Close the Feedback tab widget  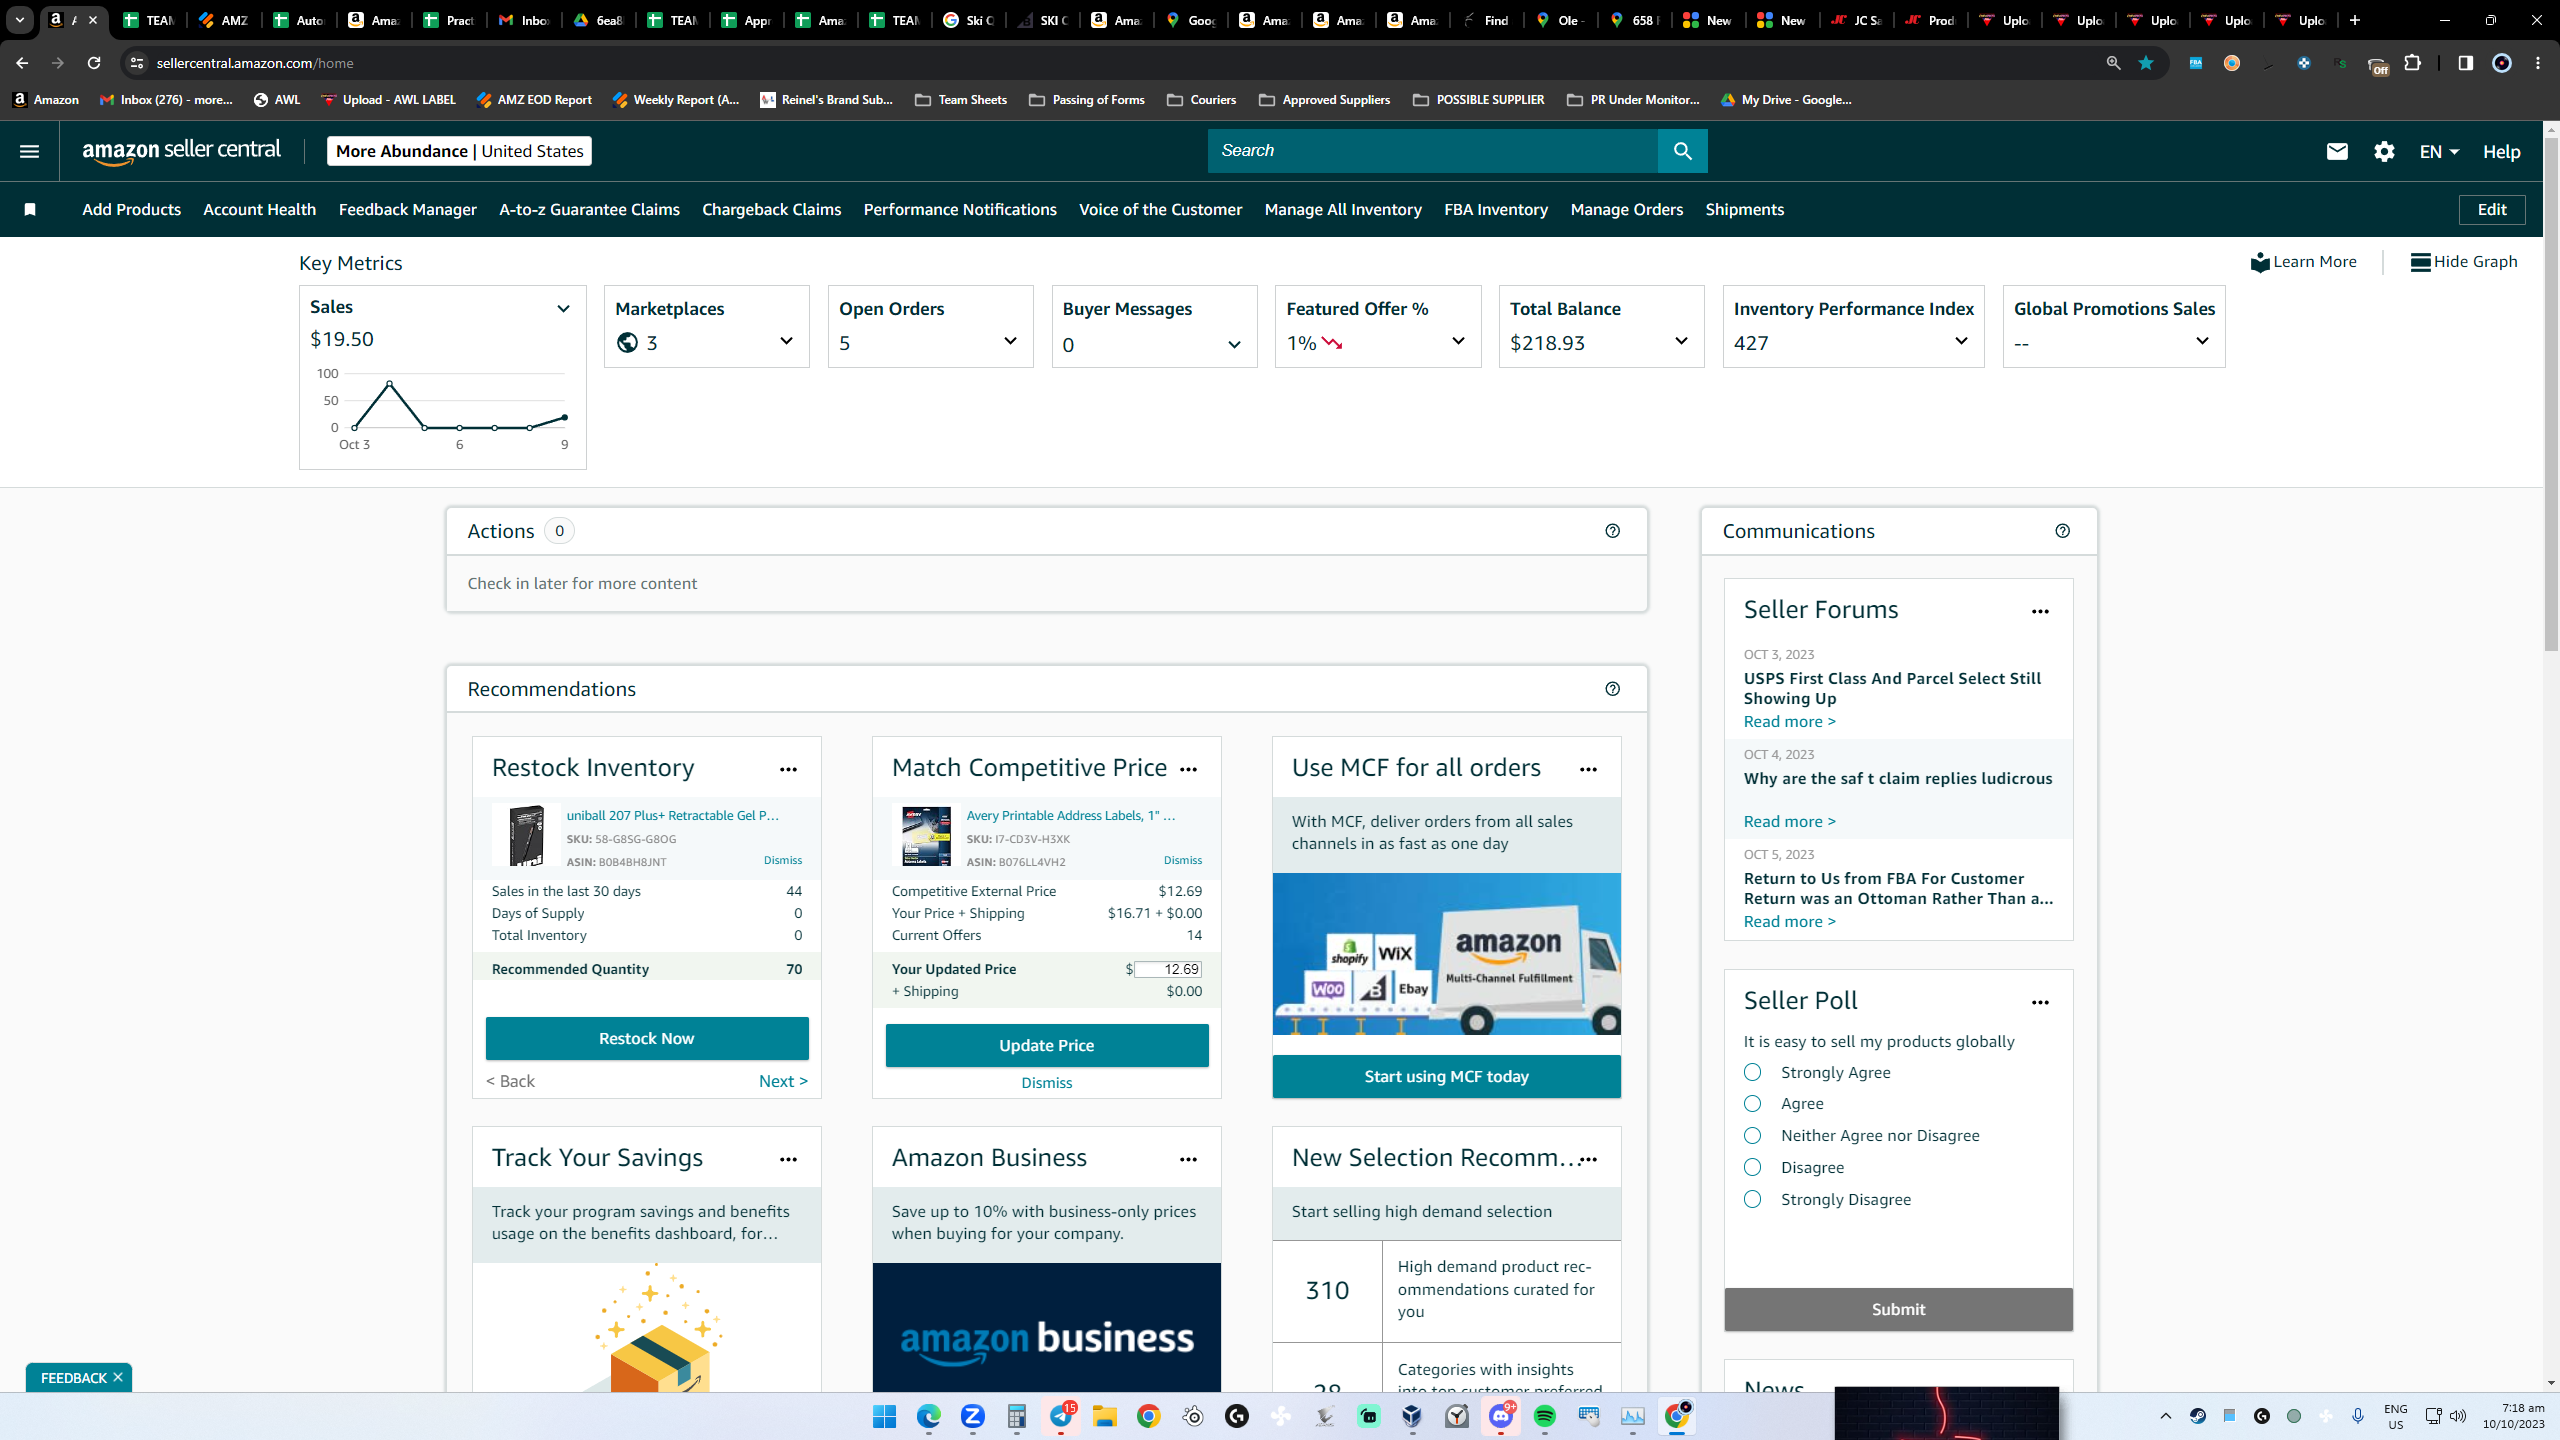[x=118, y=1377]
